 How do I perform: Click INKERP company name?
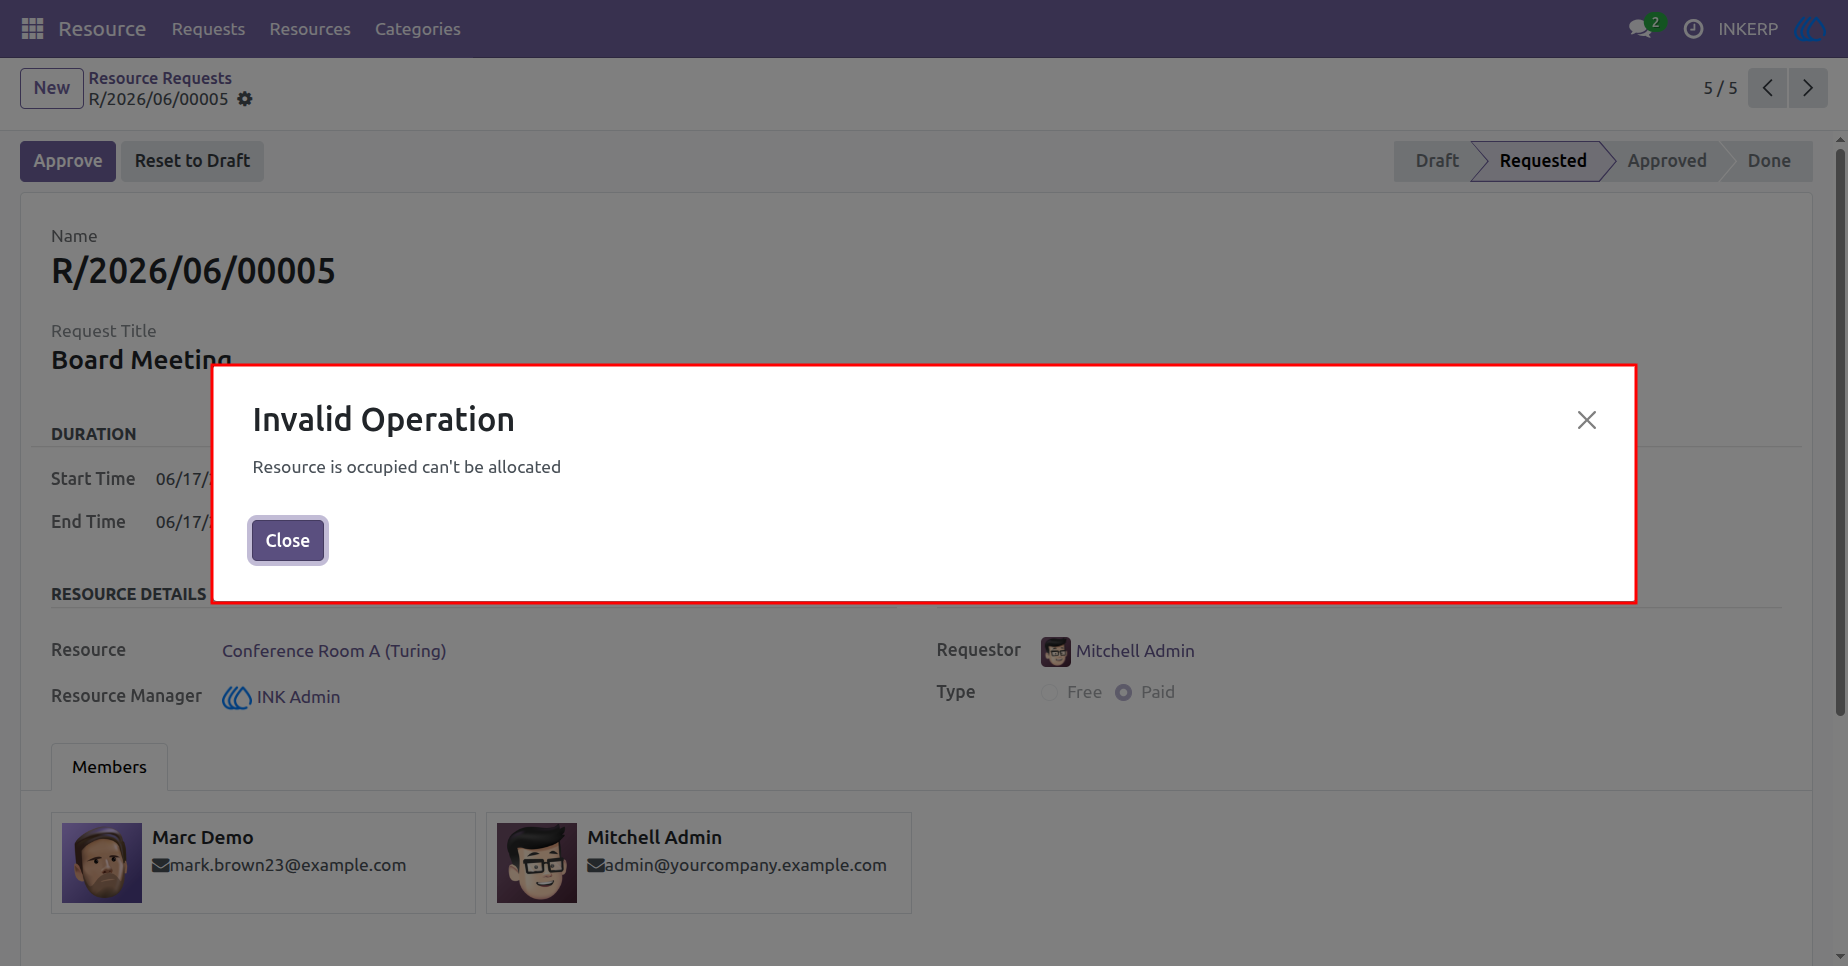1748,29
